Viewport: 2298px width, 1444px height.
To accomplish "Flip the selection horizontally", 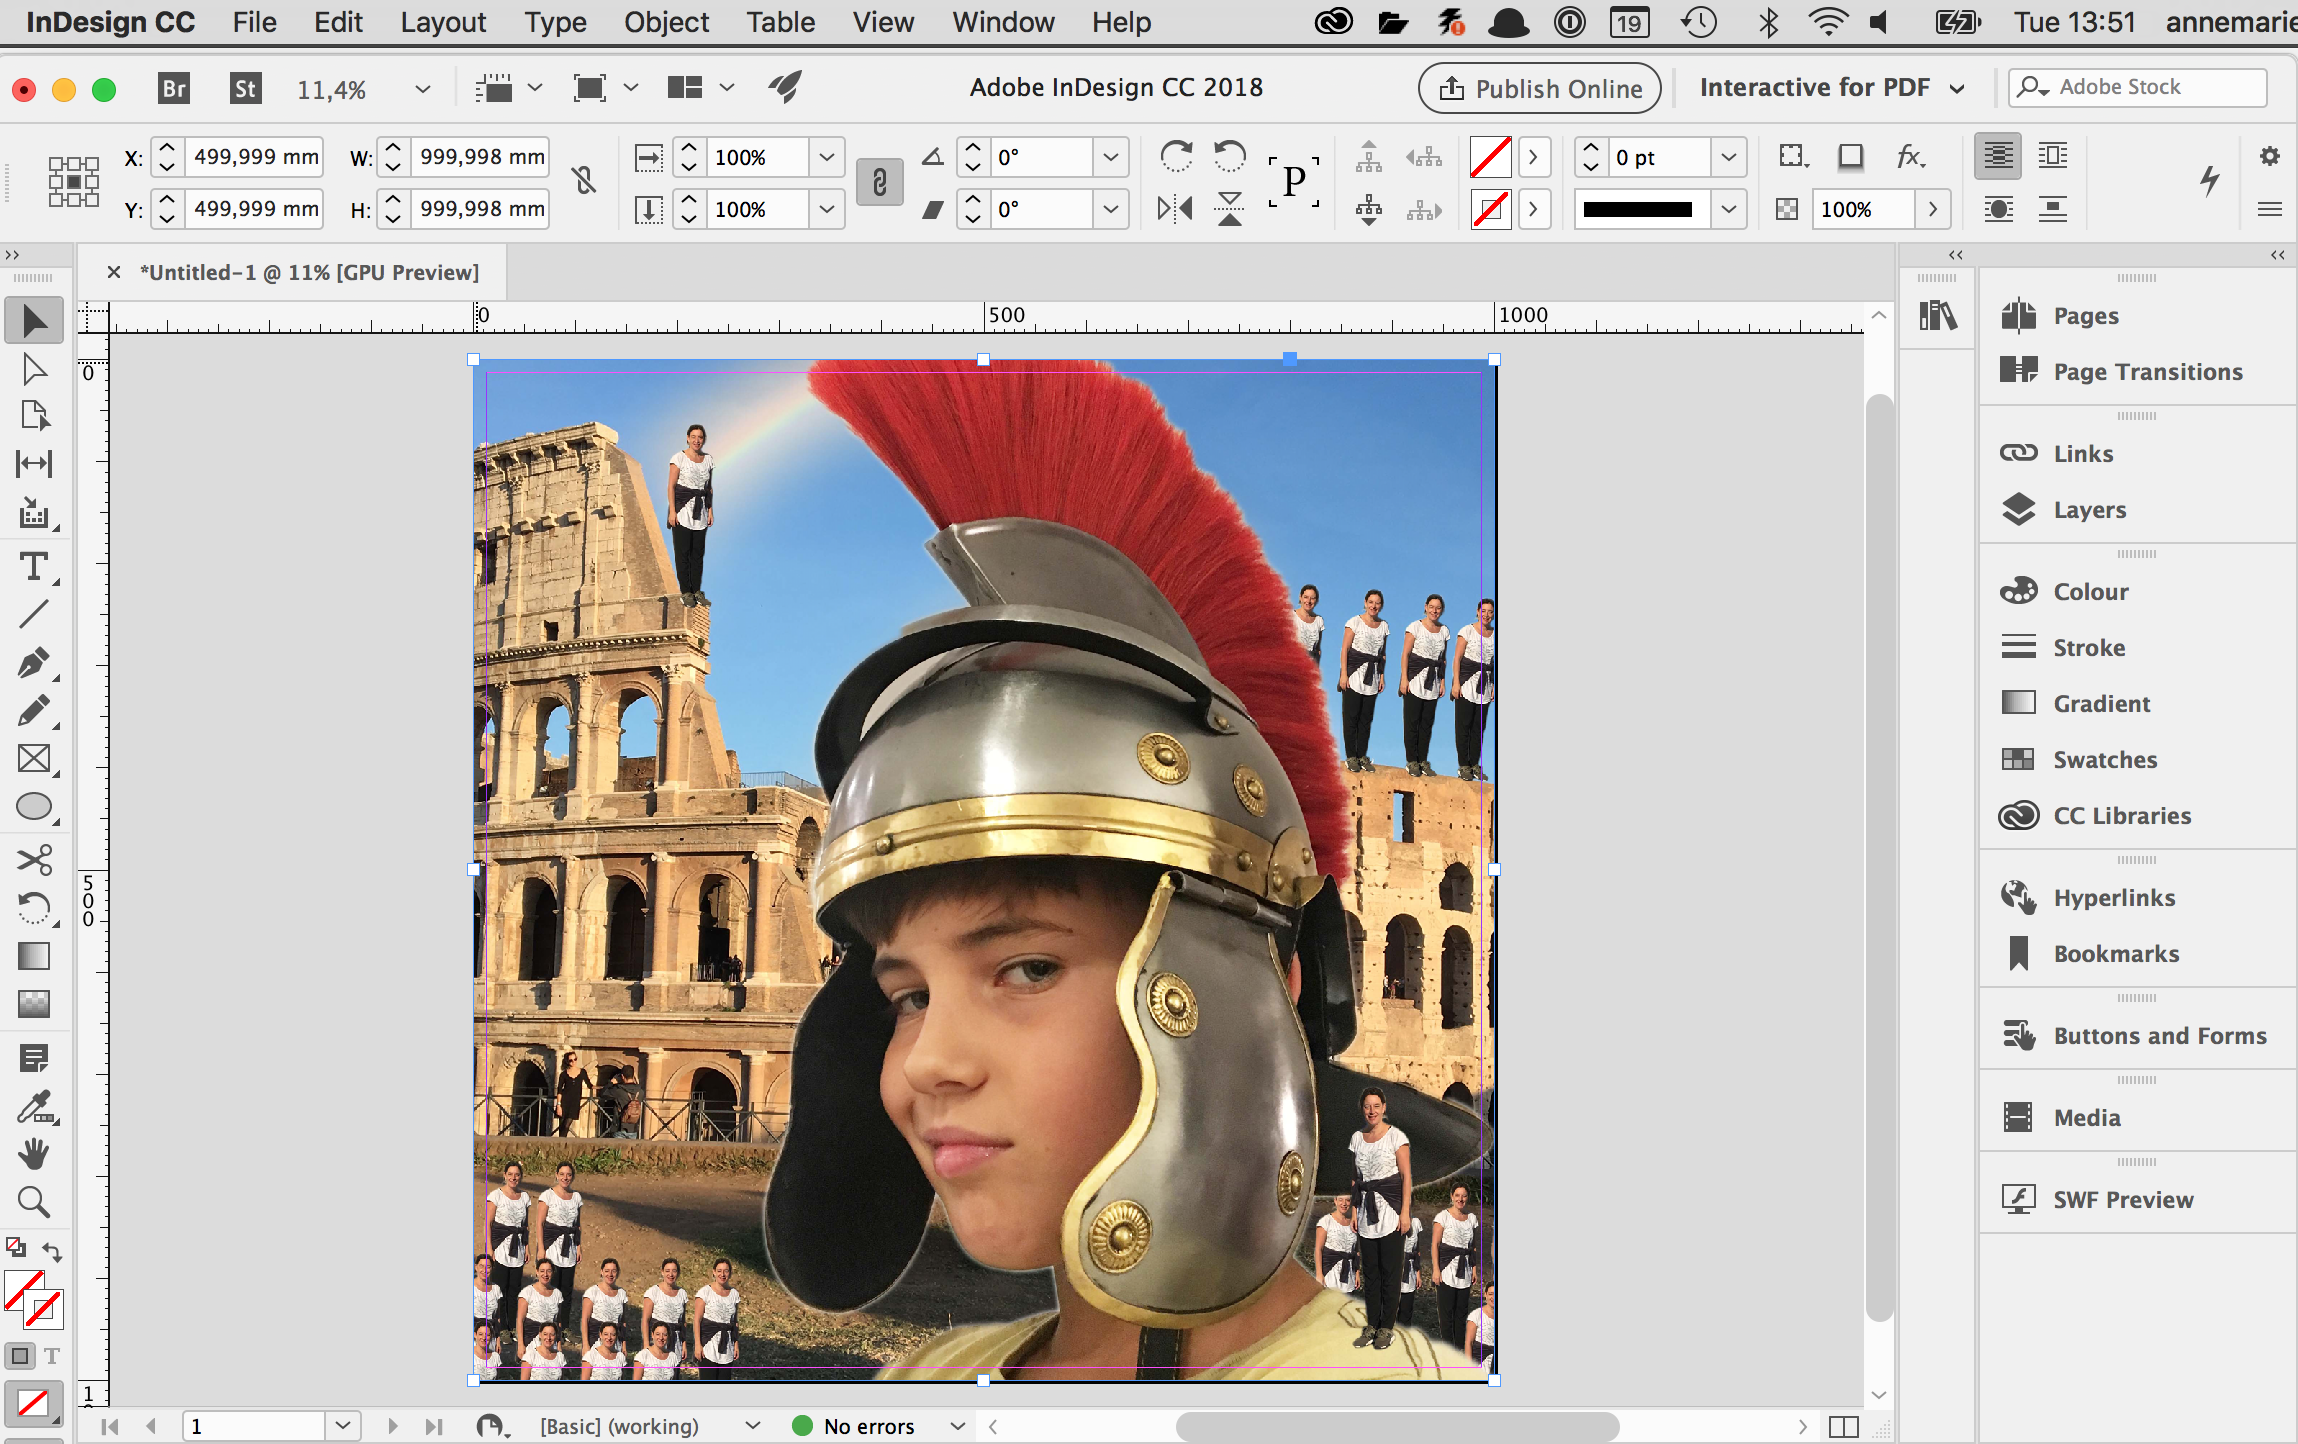I will (x=1176, y=209).
